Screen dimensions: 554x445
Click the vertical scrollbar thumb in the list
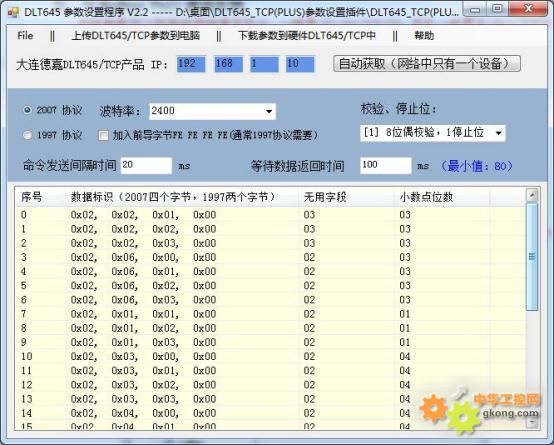click(x=532, y=257)
